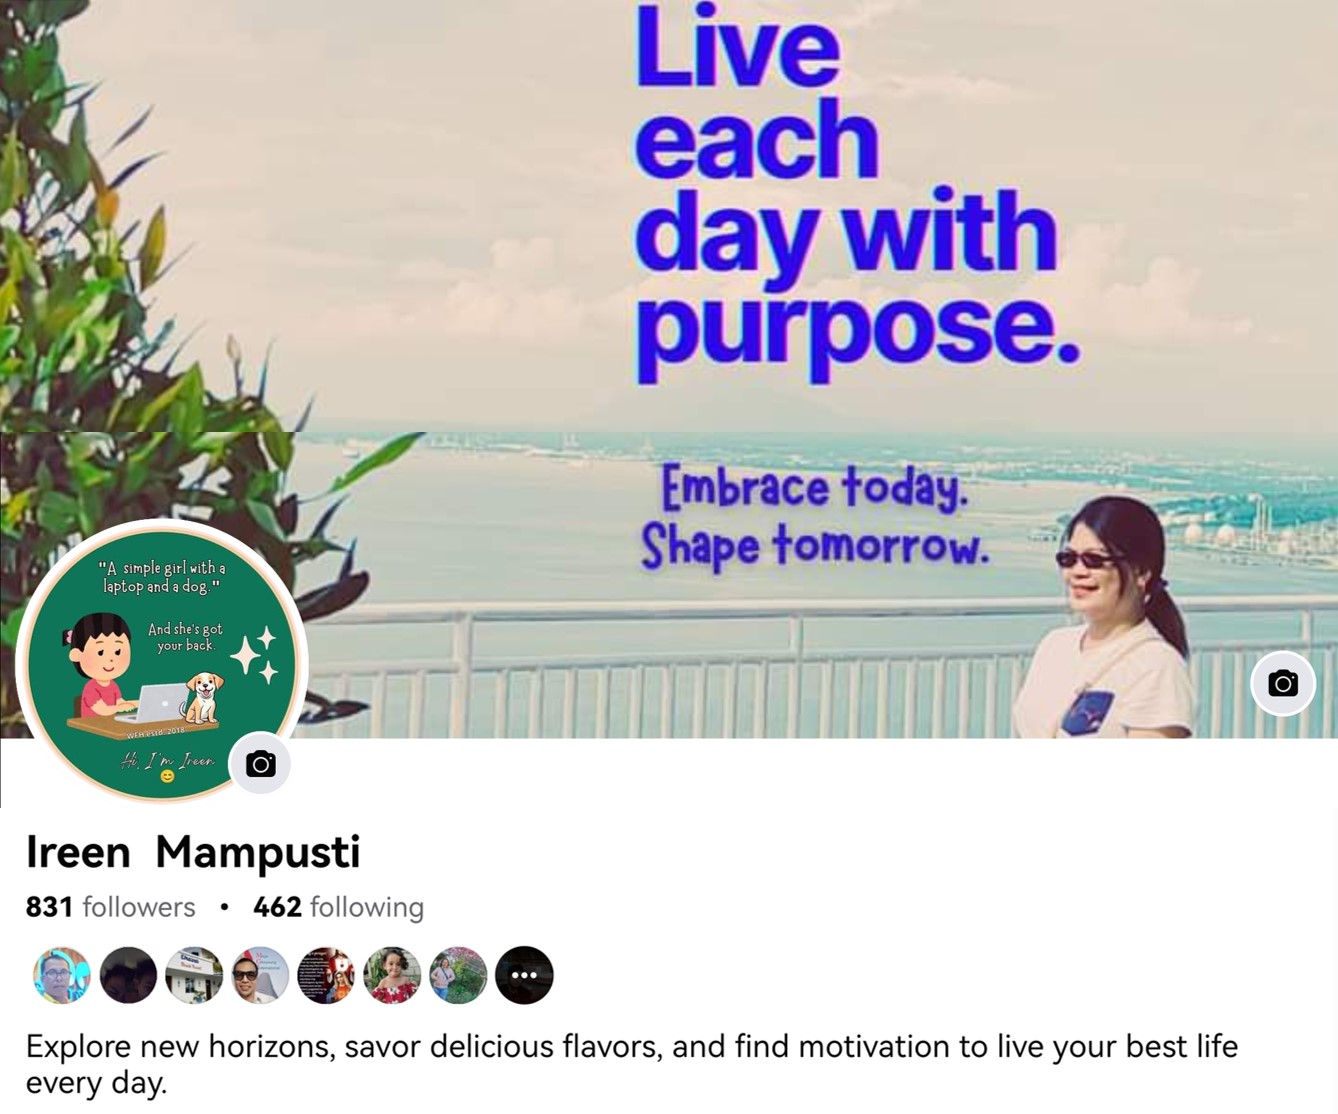
Task: Open the white building follower avatar
Action: point(194,975)
